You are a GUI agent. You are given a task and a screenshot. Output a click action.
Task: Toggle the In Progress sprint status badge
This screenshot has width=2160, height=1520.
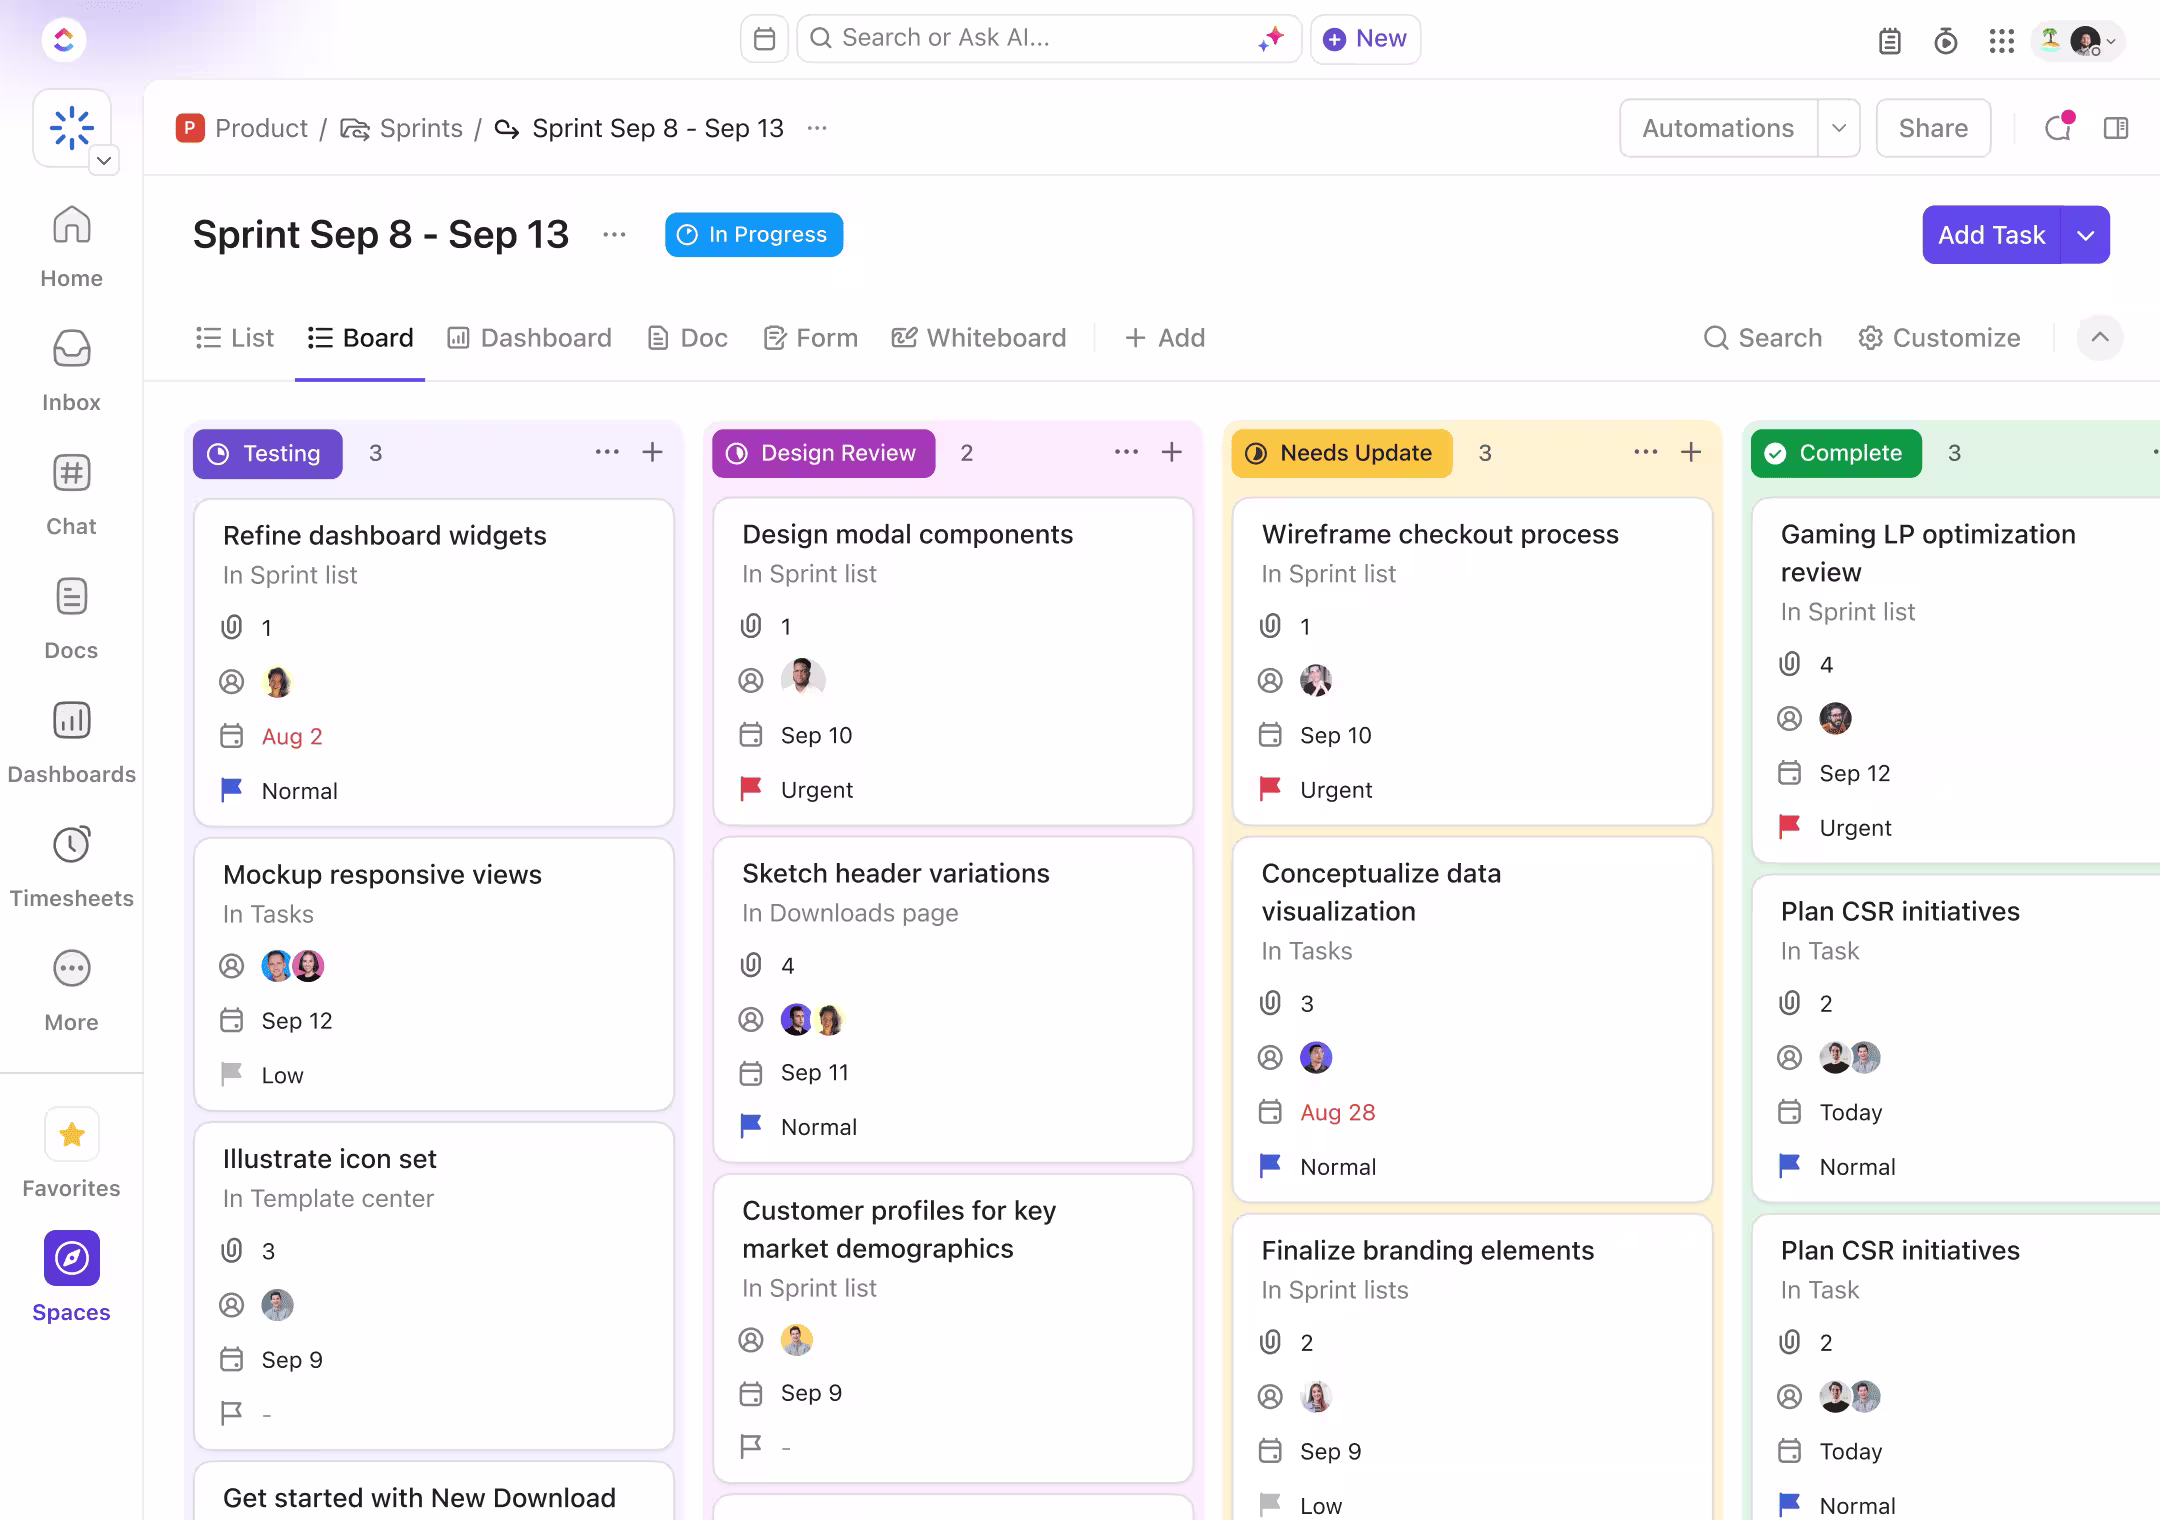click(753, 235)
